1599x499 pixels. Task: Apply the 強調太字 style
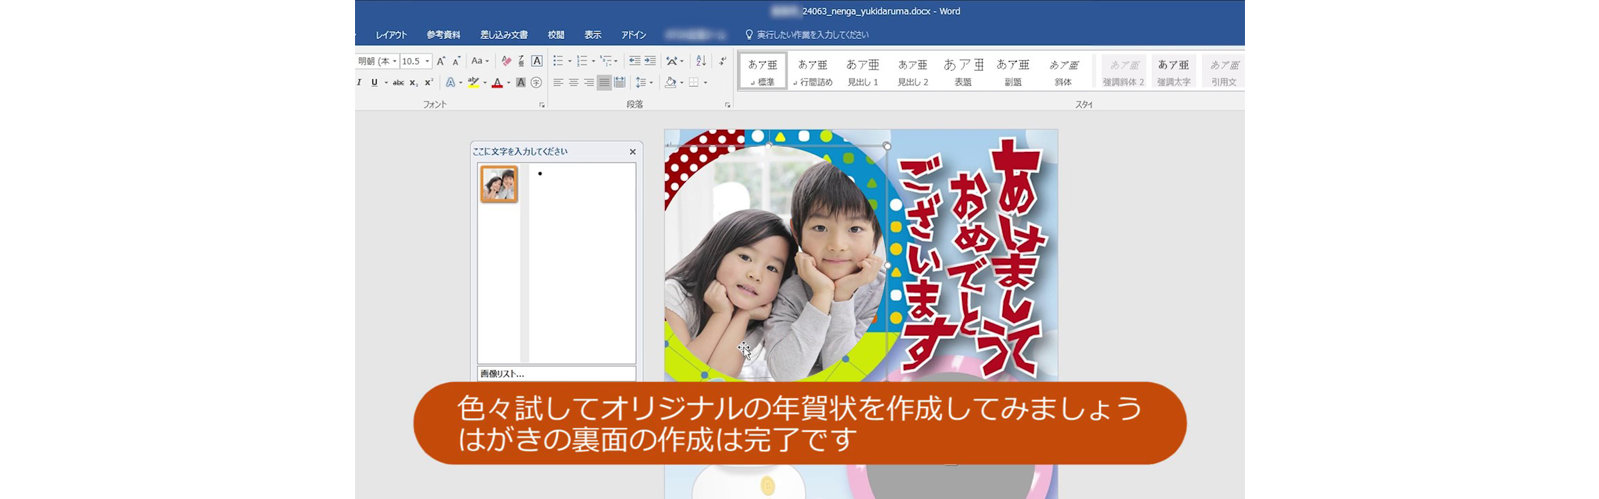tap(1174, 71)
